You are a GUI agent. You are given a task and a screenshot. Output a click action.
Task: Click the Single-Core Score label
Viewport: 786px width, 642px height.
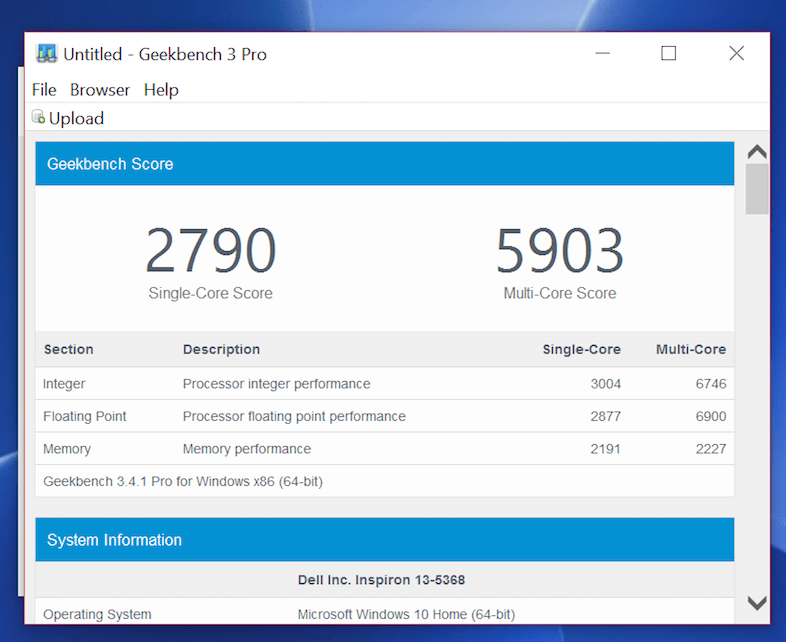(x=211, y=293)
